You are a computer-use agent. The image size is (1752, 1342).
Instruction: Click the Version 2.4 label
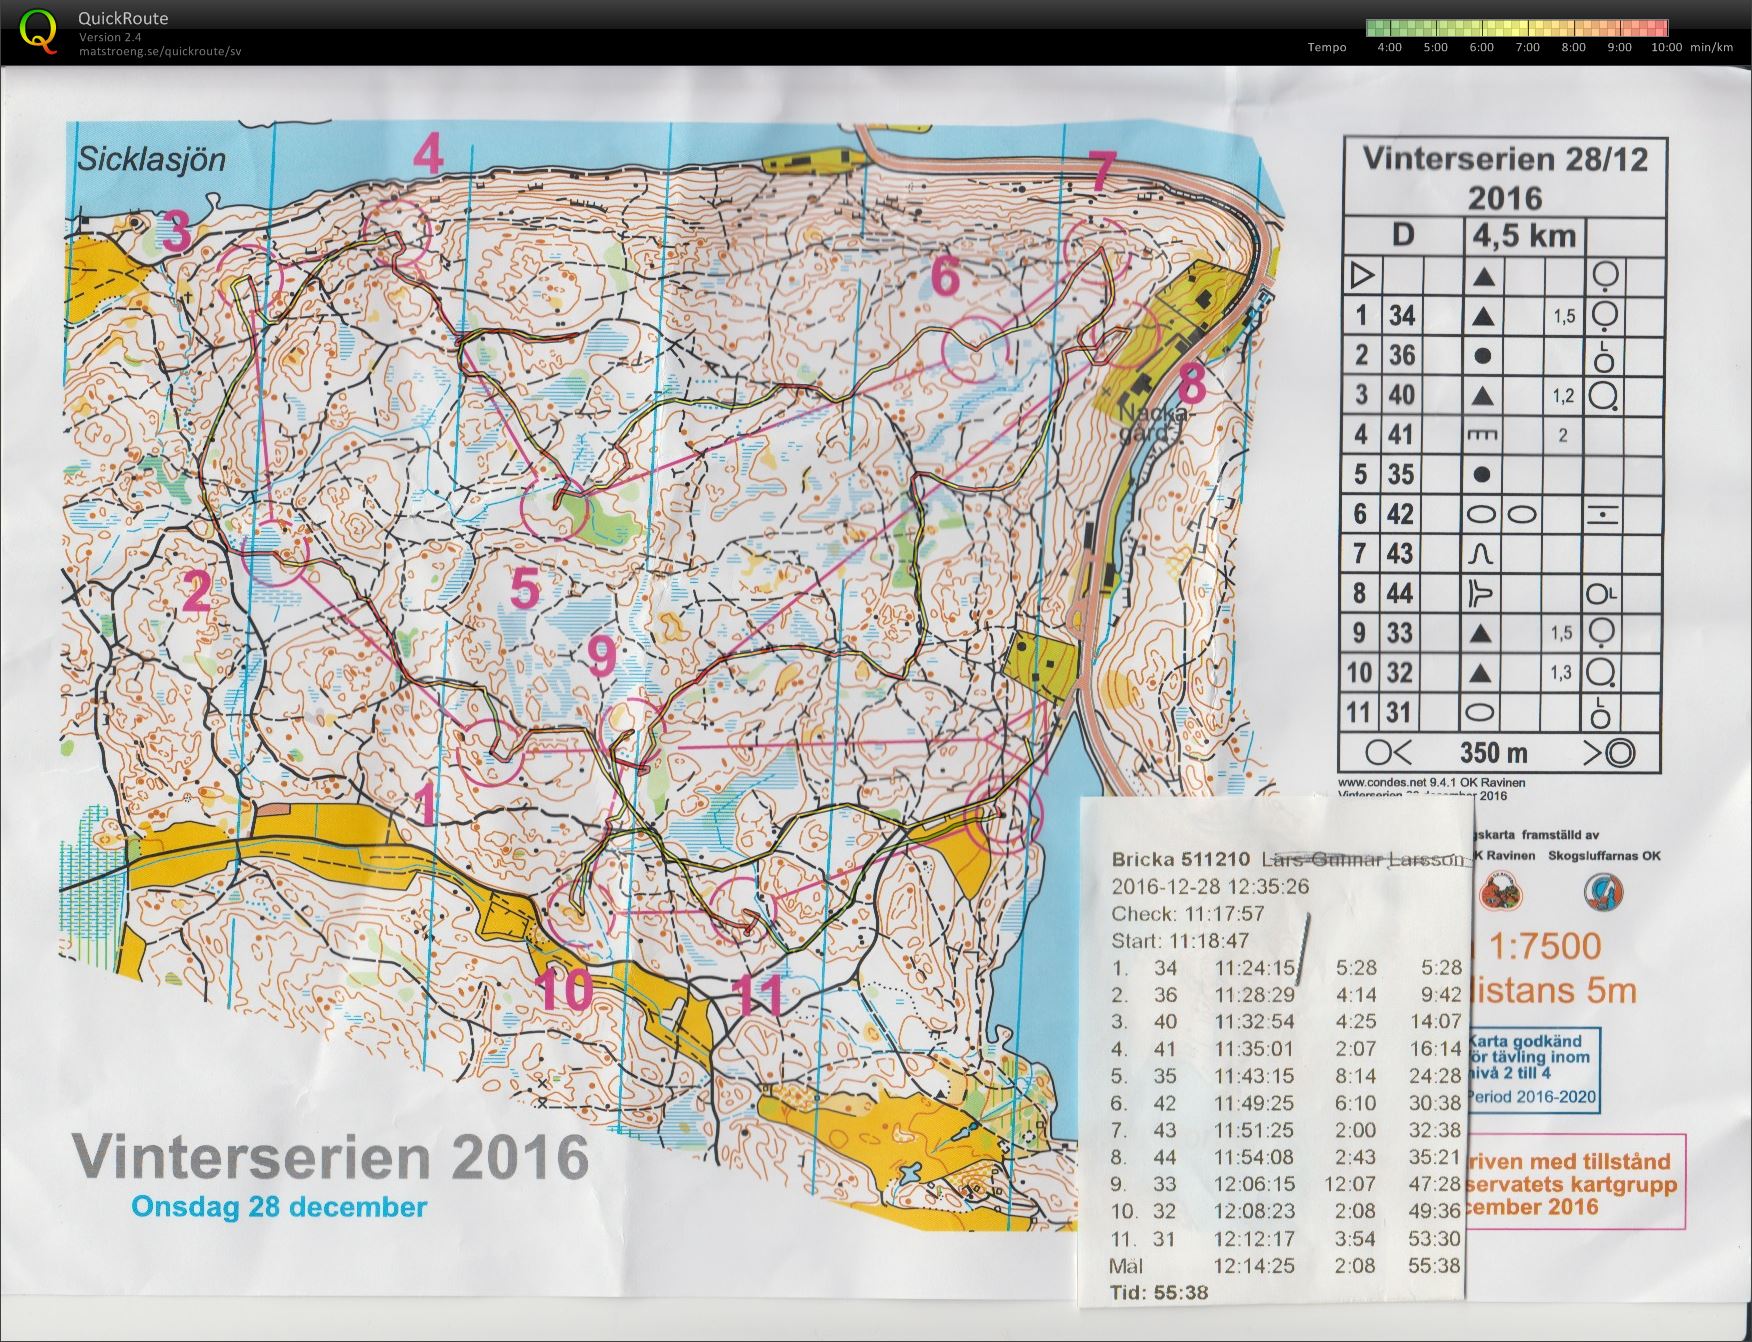click(x=110, y=37)
